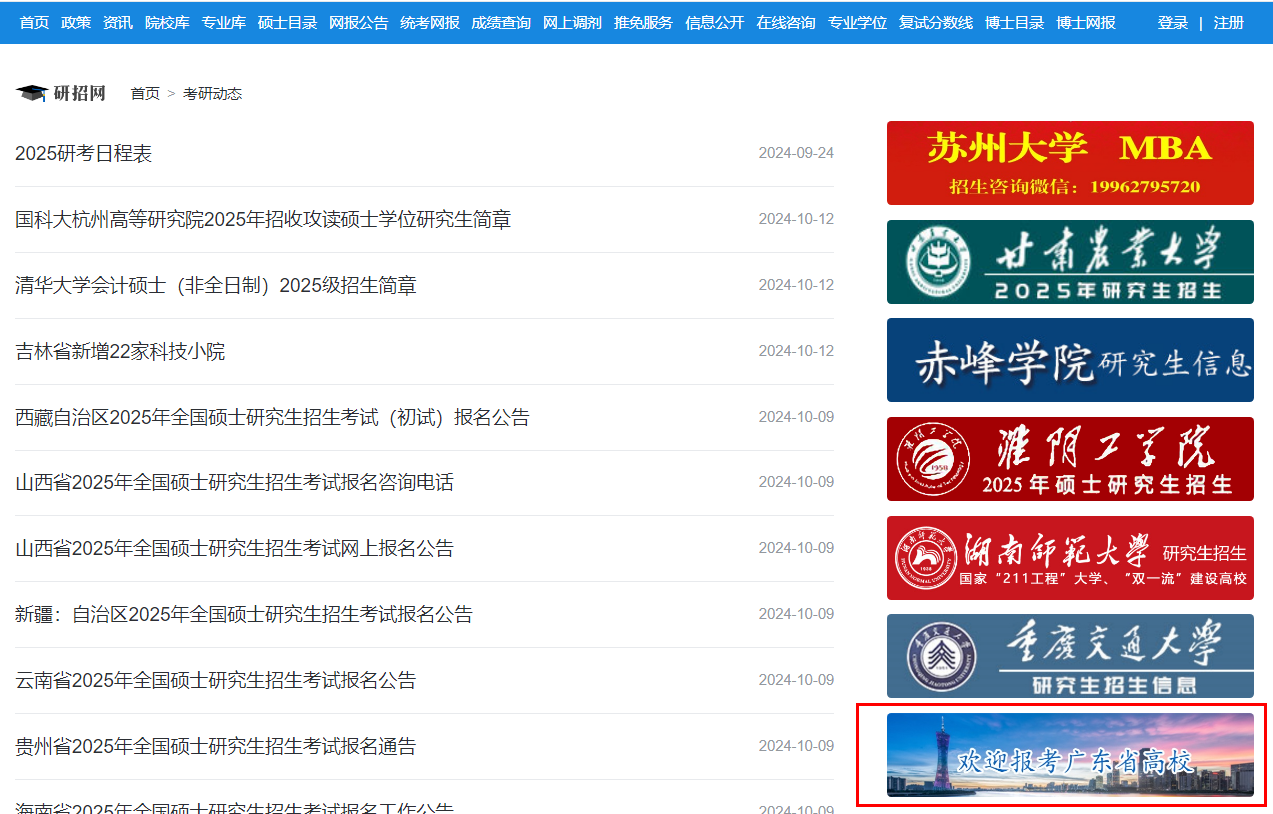Viewport: 1273px width, 814px height.
Task: Open 清华大学会计硕士 2025级招生简章 article
Action: [x=216, y=286]
